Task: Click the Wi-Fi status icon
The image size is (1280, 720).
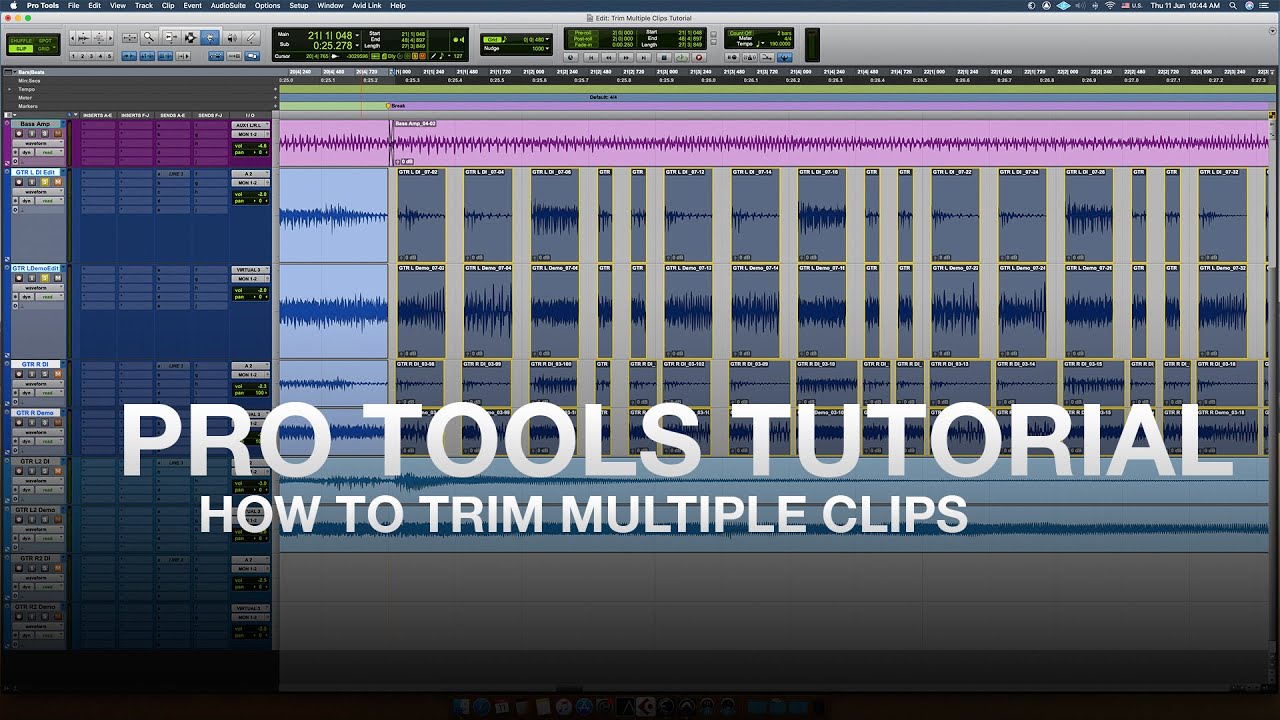Action: [x=1110, y=5]
